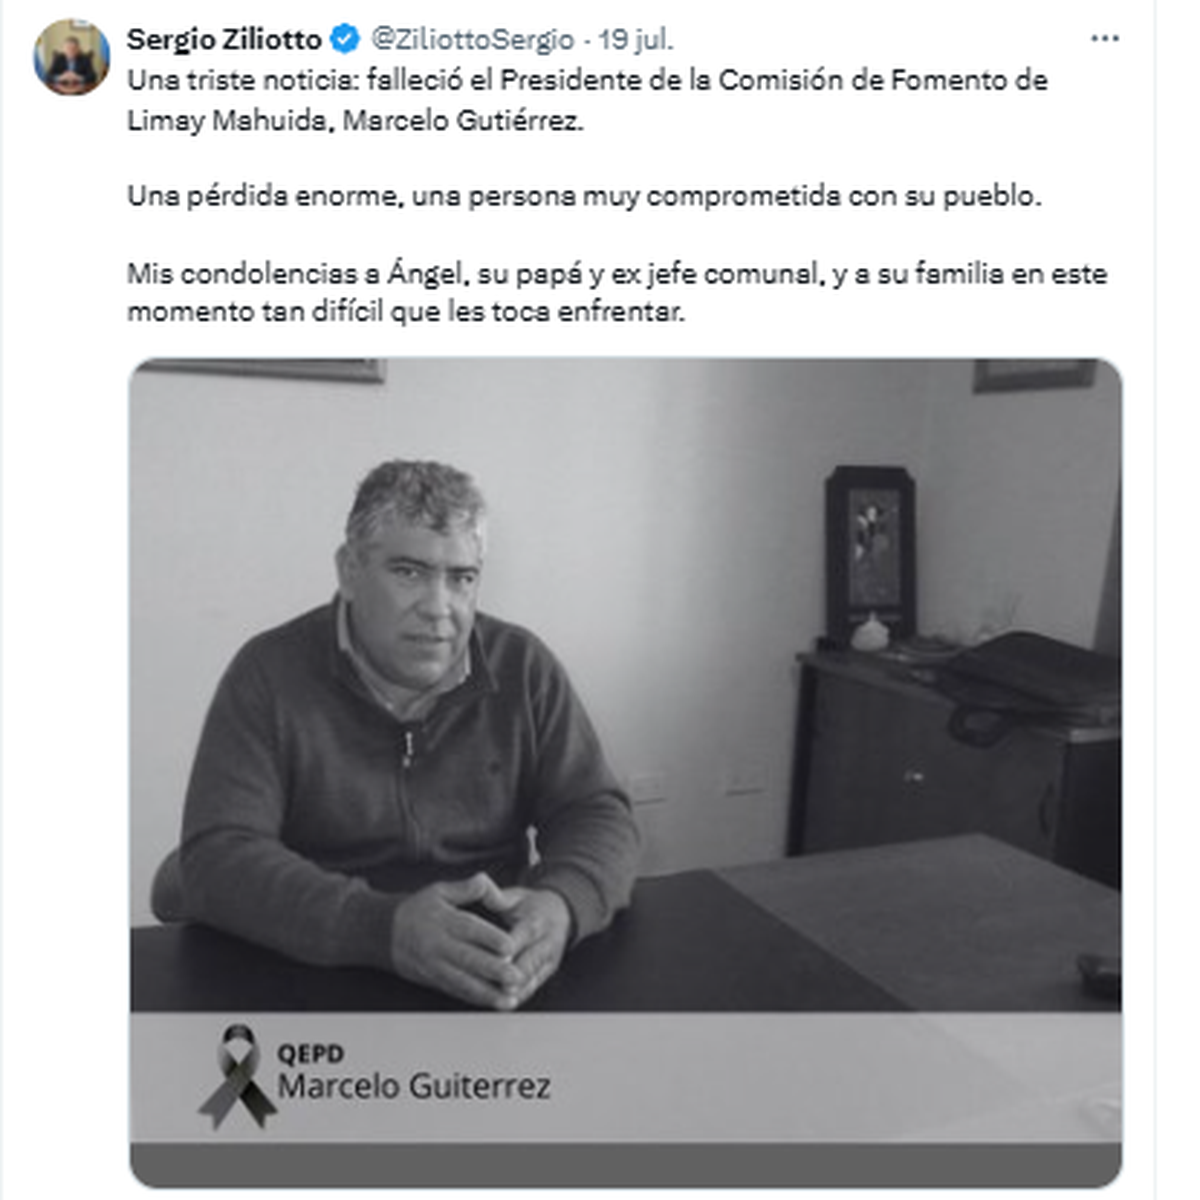Click the 'Una pérdida enorme' sentence

584,196
